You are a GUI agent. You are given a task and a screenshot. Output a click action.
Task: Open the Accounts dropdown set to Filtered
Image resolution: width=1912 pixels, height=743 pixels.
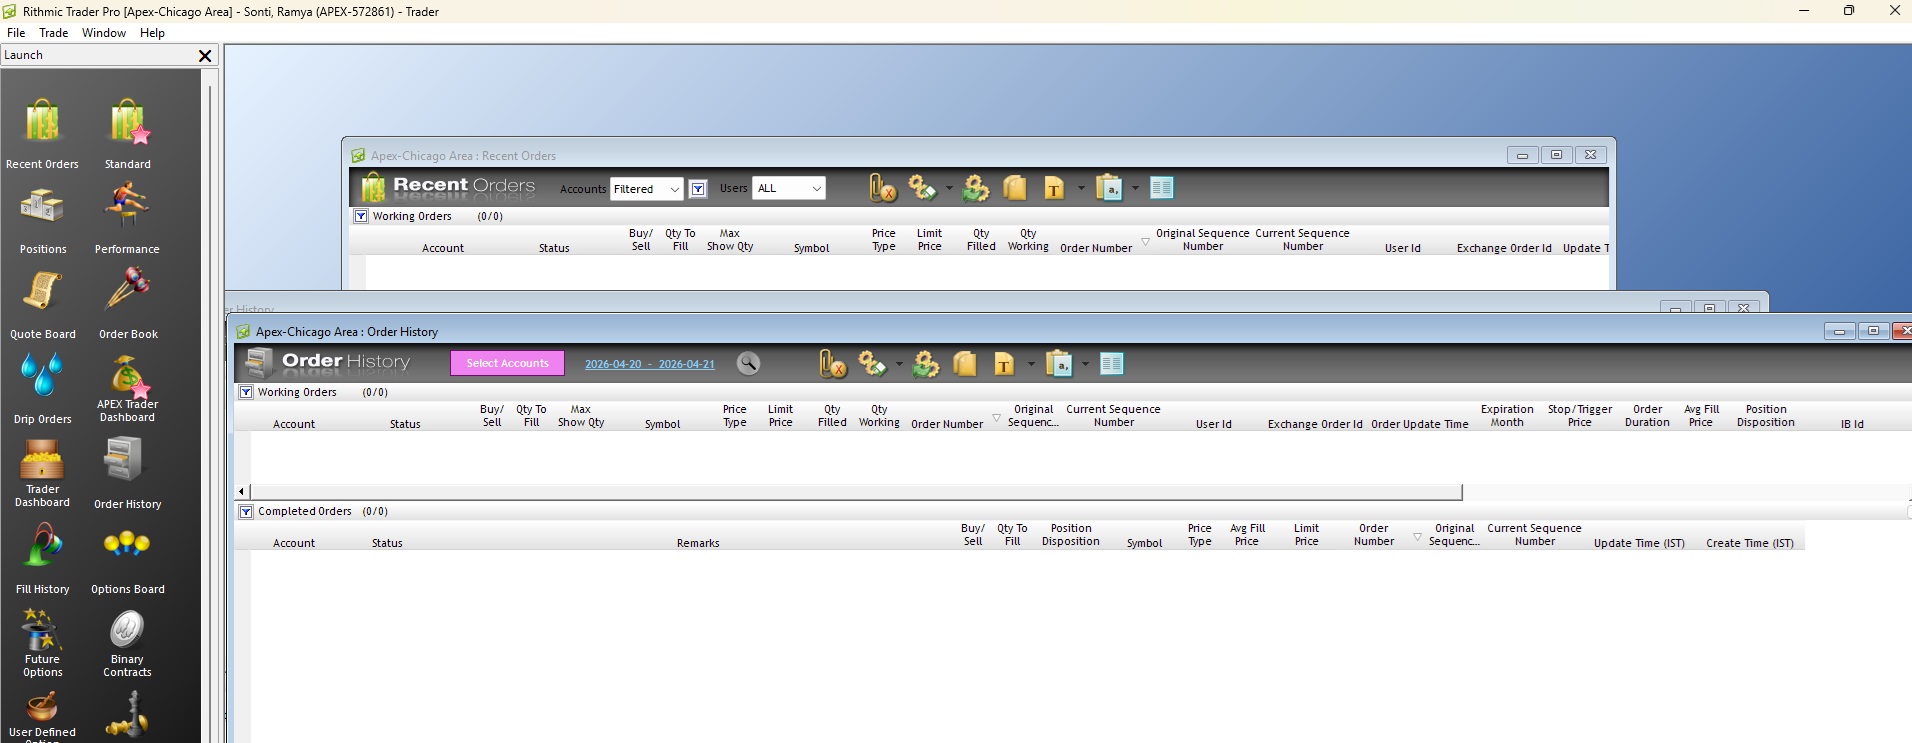point(647,189)
